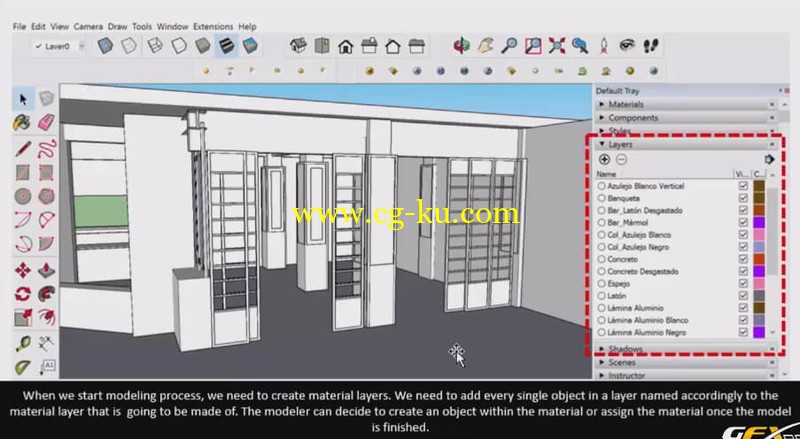Expand the Components tray panel
Viewport: 800px width, 439px height.
tap(686, 117)
